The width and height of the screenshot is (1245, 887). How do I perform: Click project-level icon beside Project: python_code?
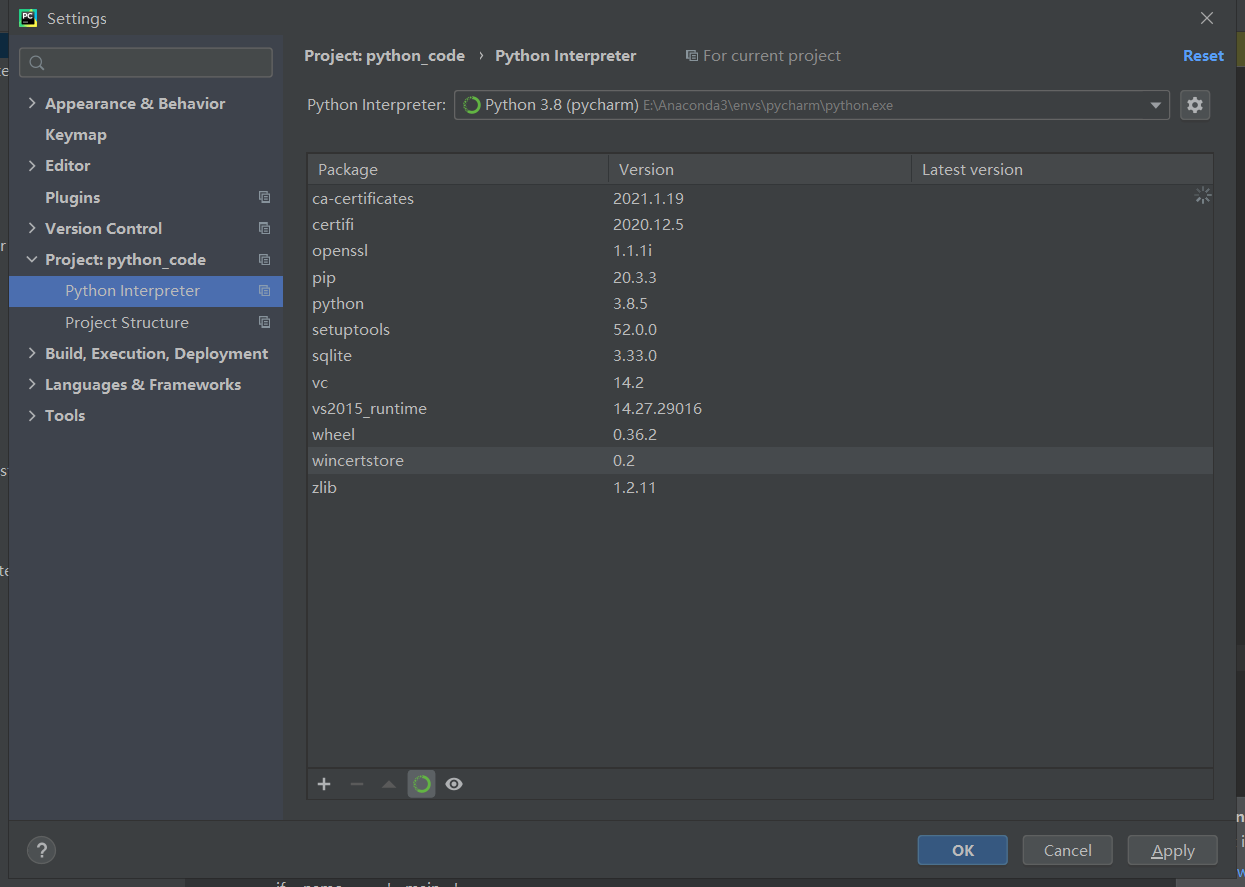click(264, 259)
